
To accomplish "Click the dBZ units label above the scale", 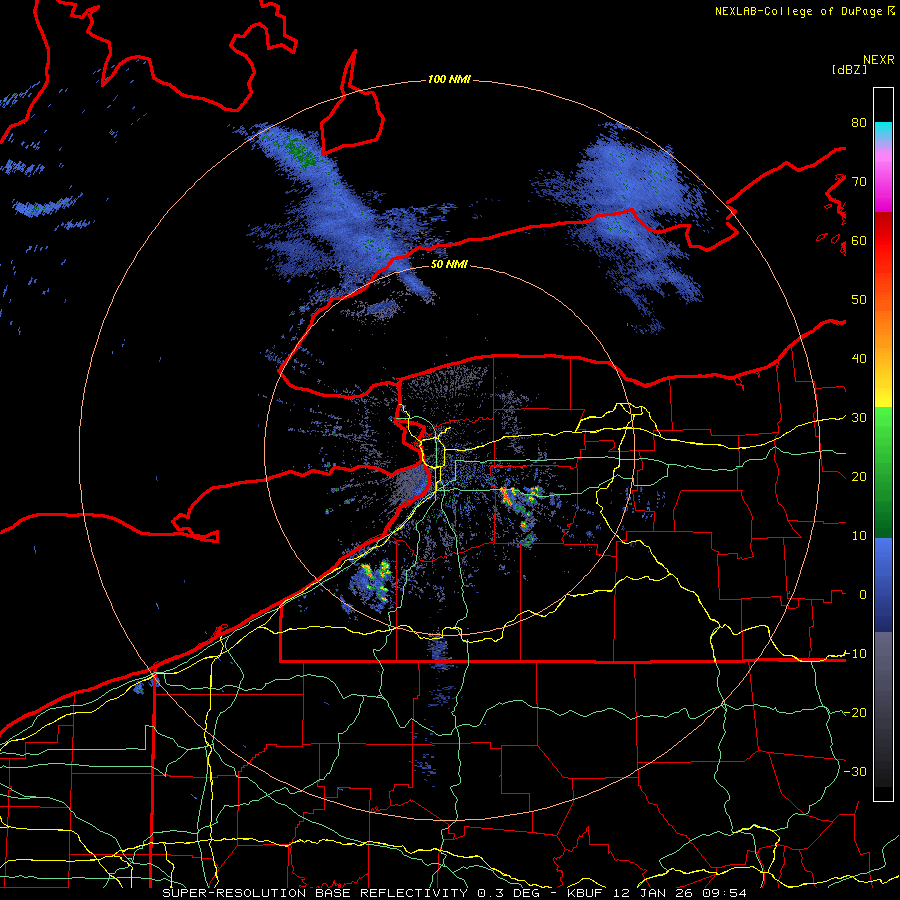I will 849,69.
